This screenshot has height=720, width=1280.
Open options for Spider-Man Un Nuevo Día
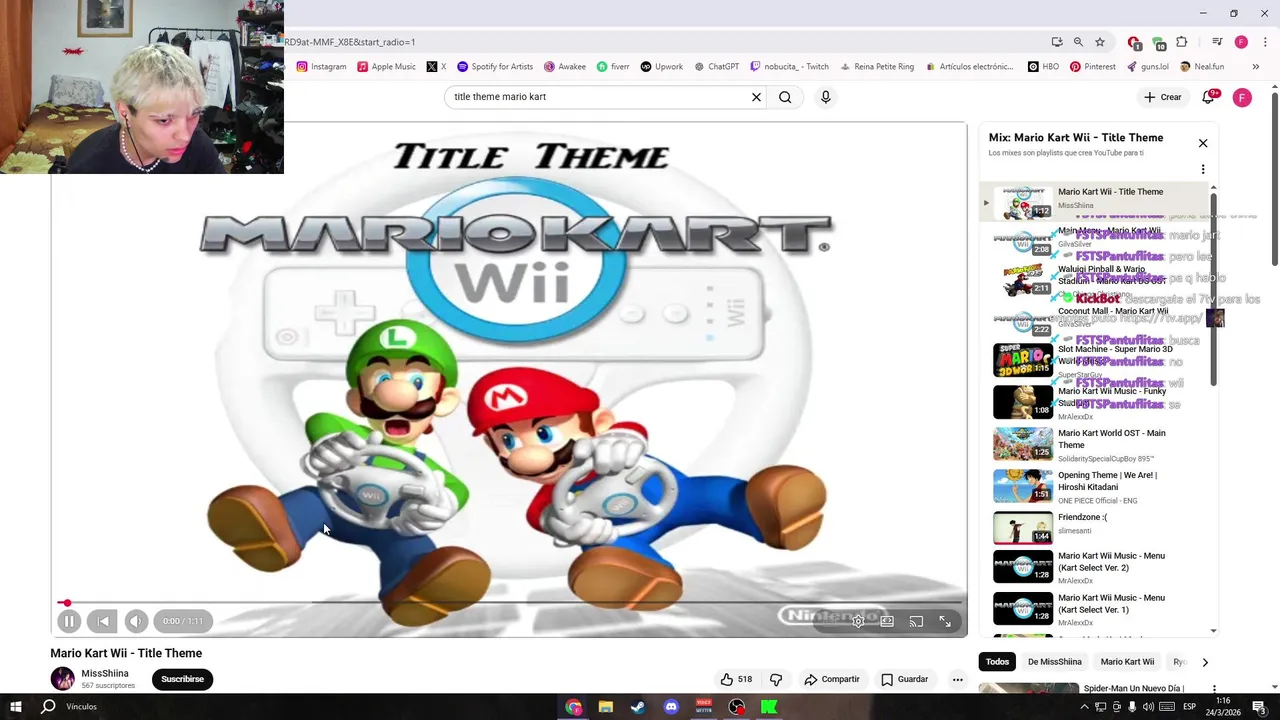click(x=1214, y=689)
